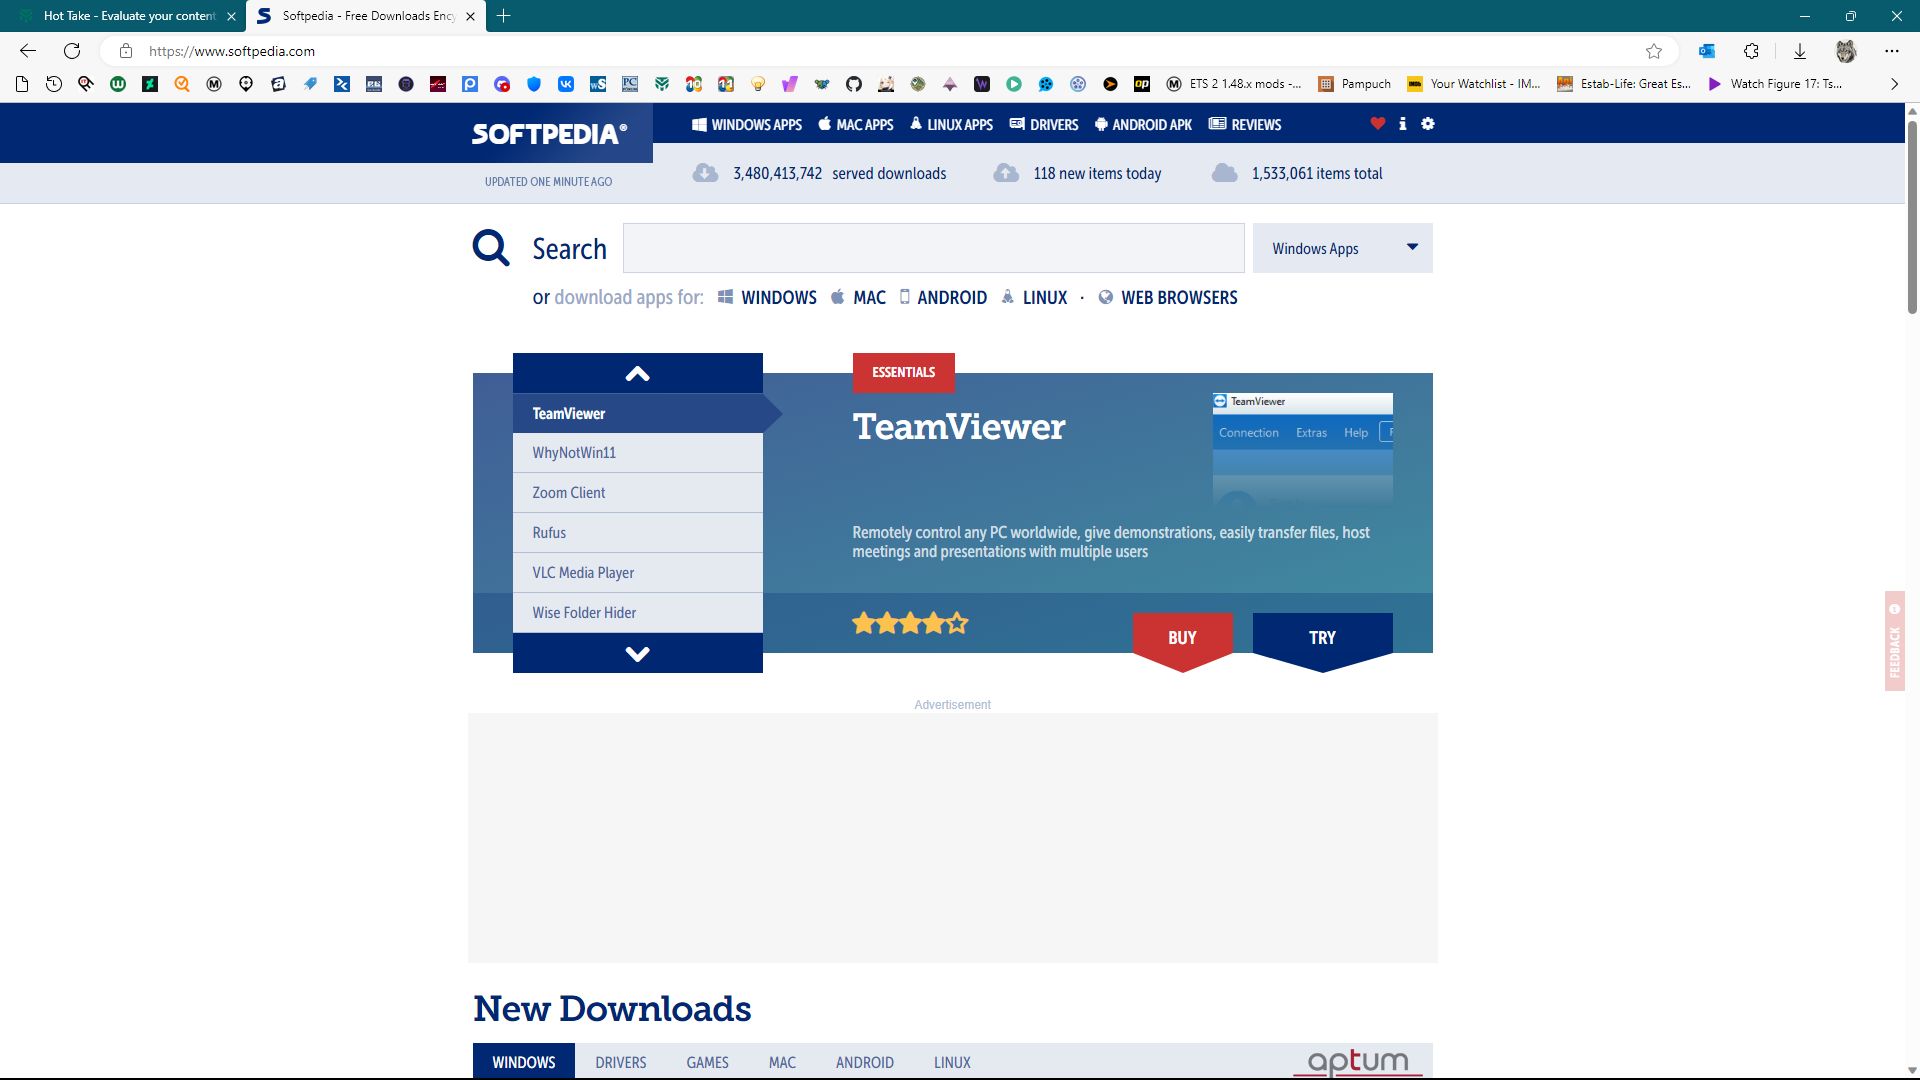Expand hidden bookmarks with the right chevron
This screenshot has width=1920, height=1080.
[1894, 84]
